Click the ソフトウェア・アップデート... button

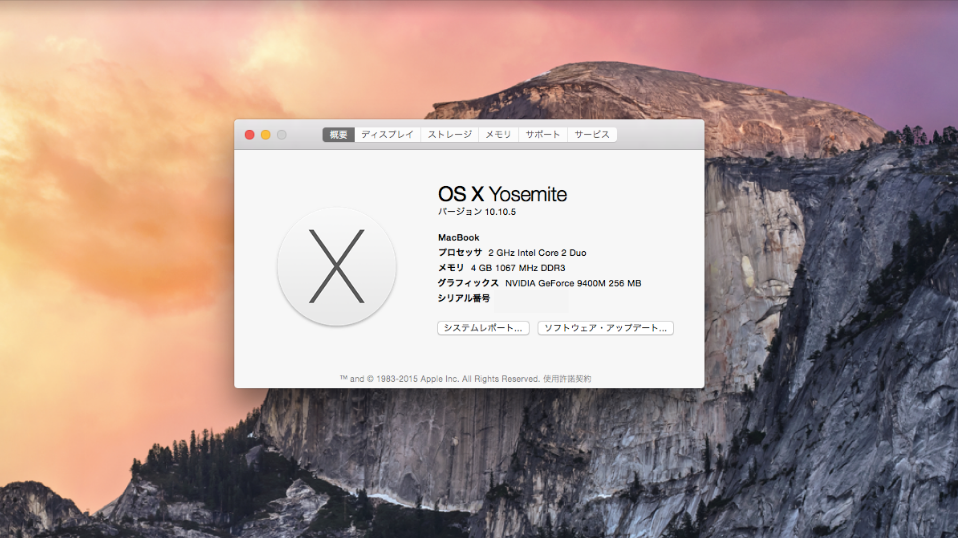[605, 328]
